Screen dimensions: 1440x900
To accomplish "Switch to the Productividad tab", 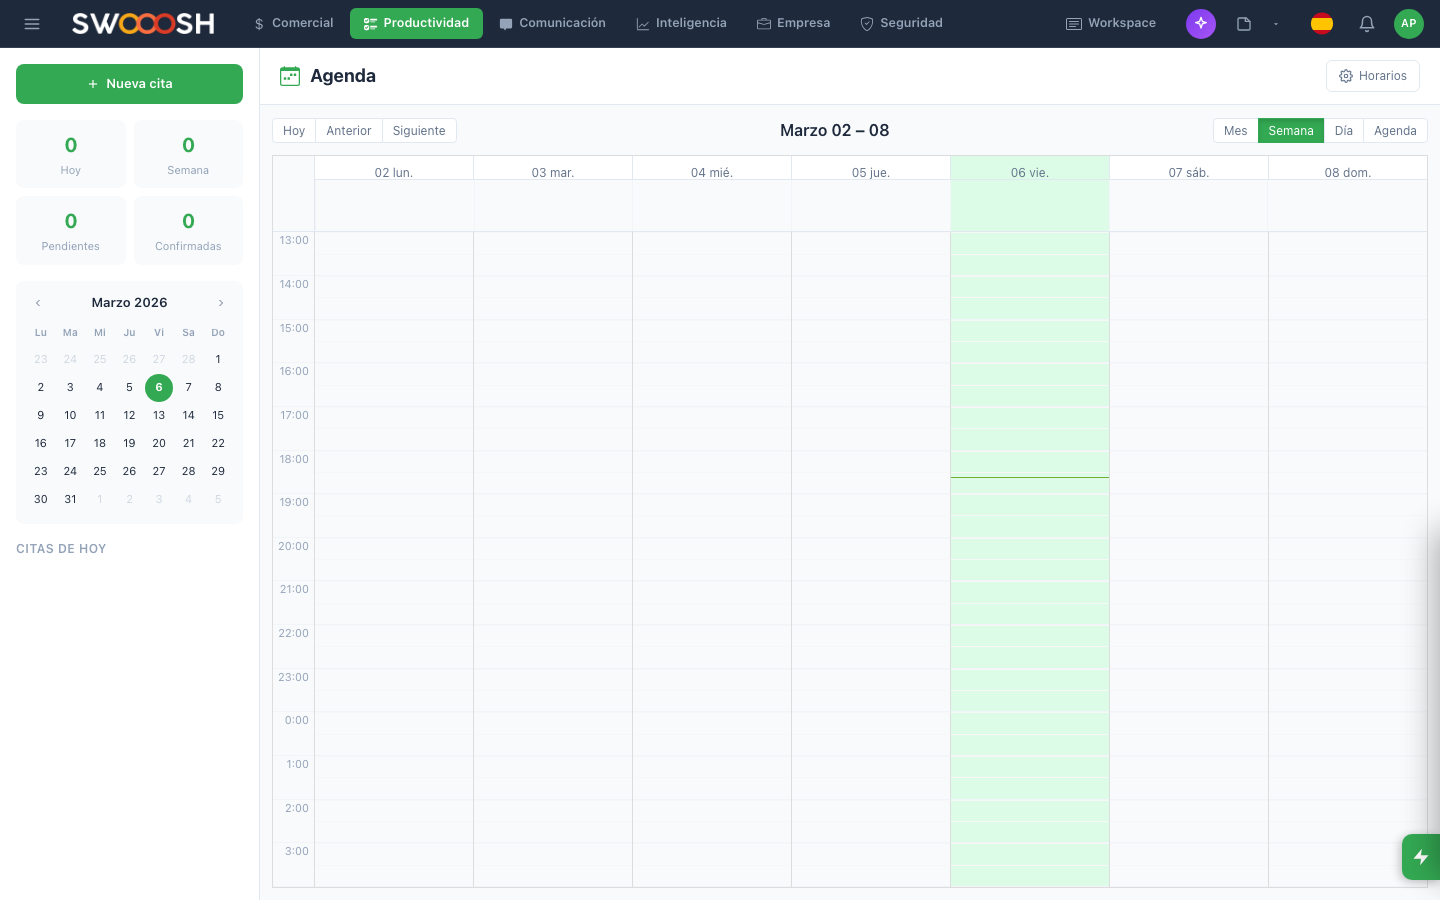I will pyautogui.click(x=416, y=23).
